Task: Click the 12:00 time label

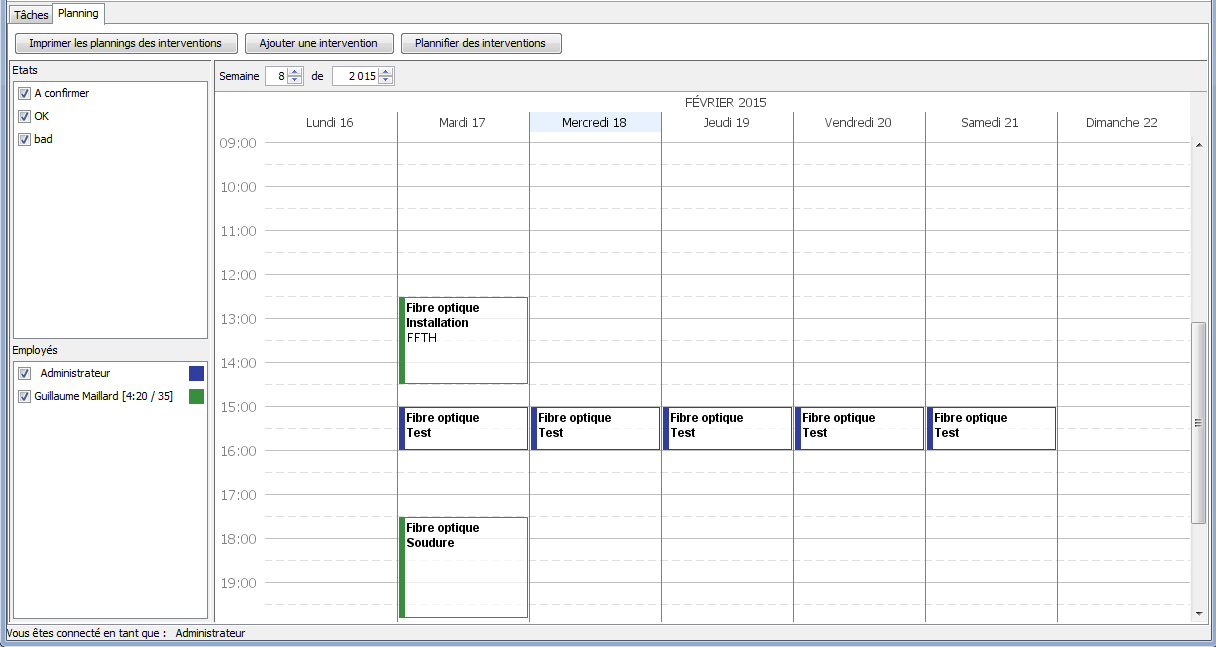Action: (238, 275)
